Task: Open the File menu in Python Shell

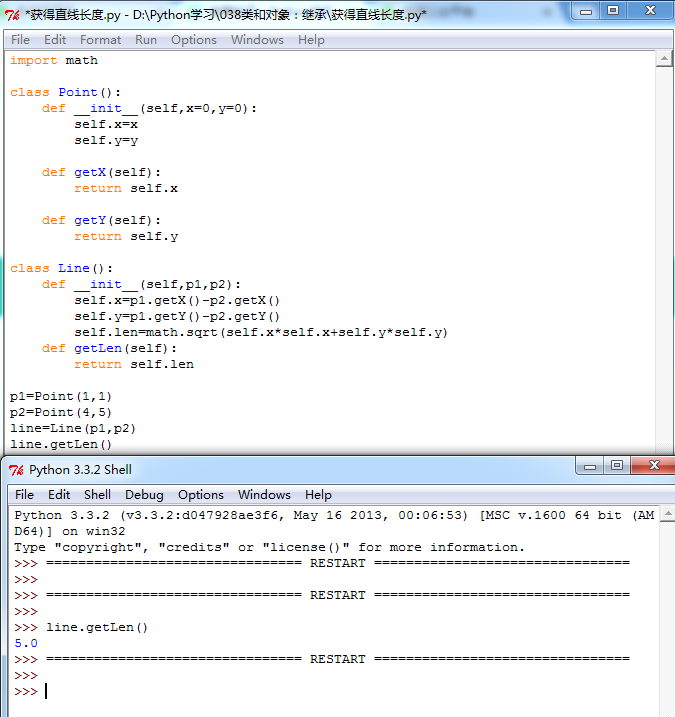Action: pyautogui.click(x=25, y=495)
